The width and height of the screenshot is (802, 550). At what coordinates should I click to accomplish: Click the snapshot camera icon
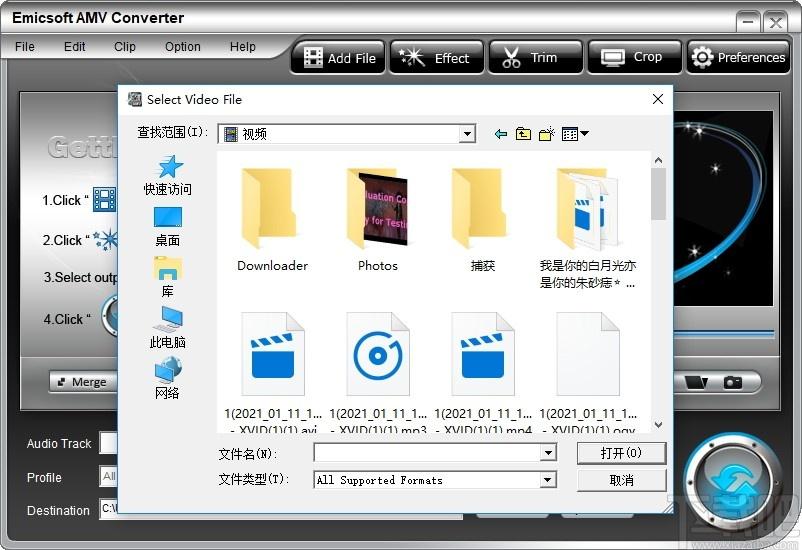pos(732,382)
